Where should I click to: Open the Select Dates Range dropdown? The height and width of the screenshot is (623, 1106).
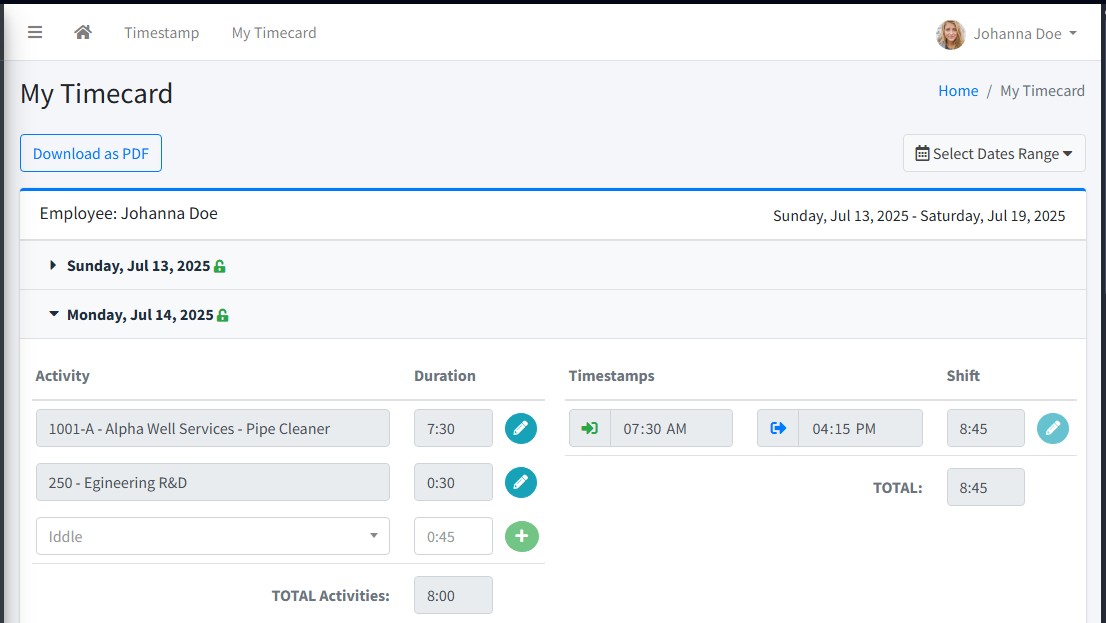993,153
